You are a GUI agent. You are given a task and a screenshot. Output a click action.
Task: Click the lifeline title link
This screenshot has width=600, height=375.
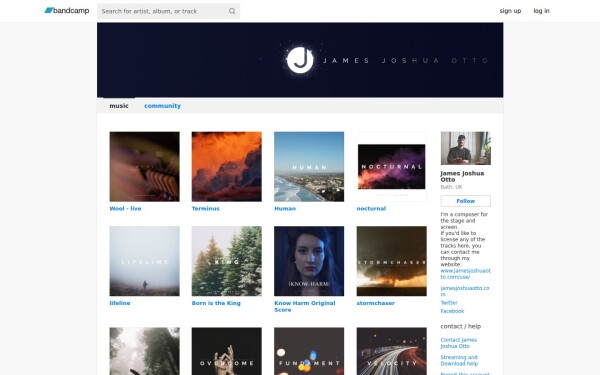coord(120,303)
